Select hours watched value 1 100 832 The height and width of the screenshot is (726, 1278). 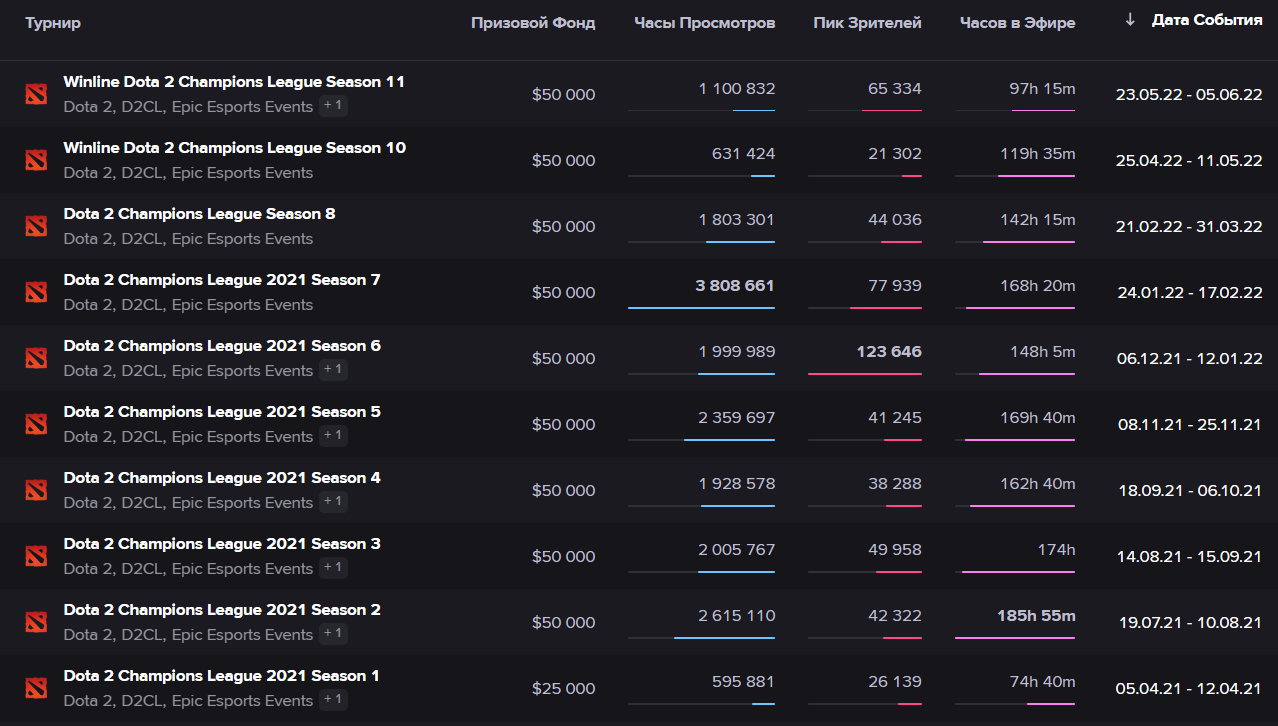coord(737,89)
